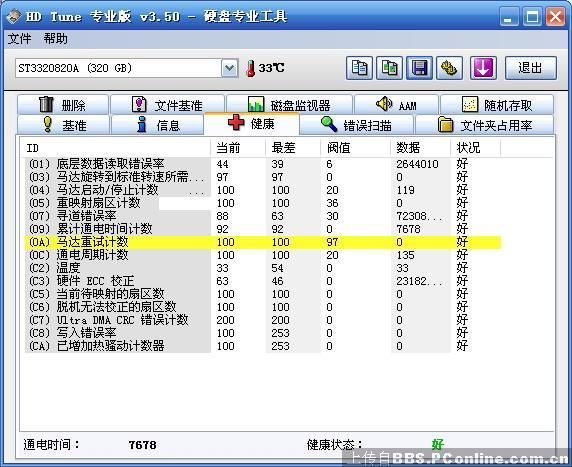Open the 帮助 menu
Screen dimensions: 572x467
point(55,39)
